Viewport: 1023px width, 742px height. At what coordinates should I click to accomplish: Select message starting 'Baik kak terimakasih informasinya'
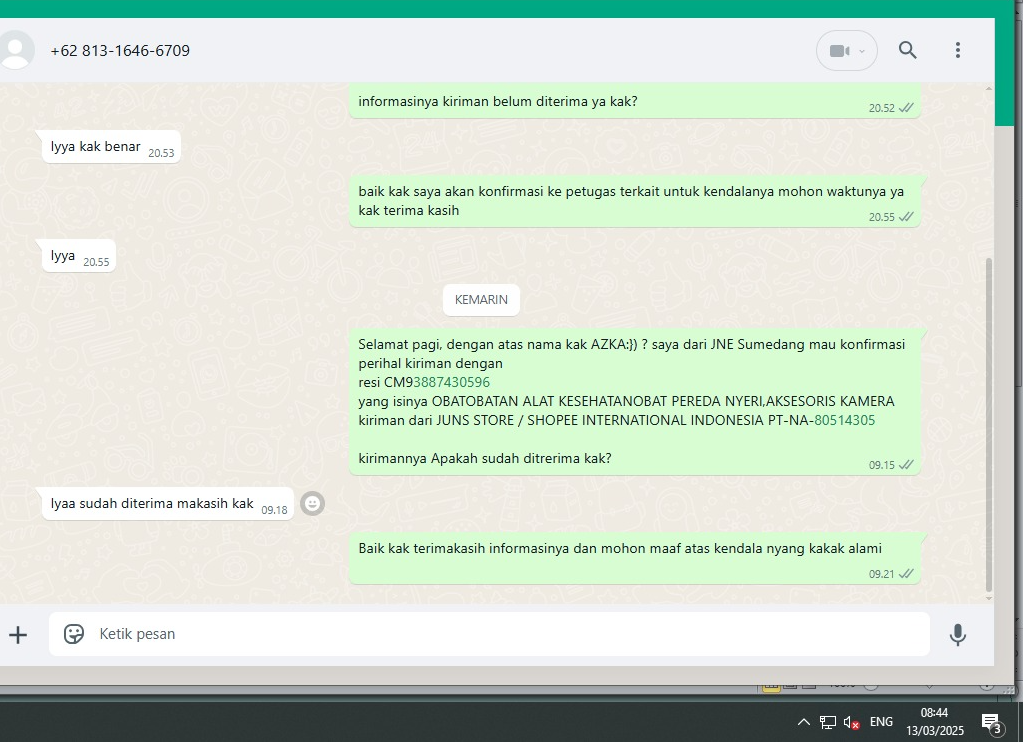pyautogui.click(x=634, y=558)
